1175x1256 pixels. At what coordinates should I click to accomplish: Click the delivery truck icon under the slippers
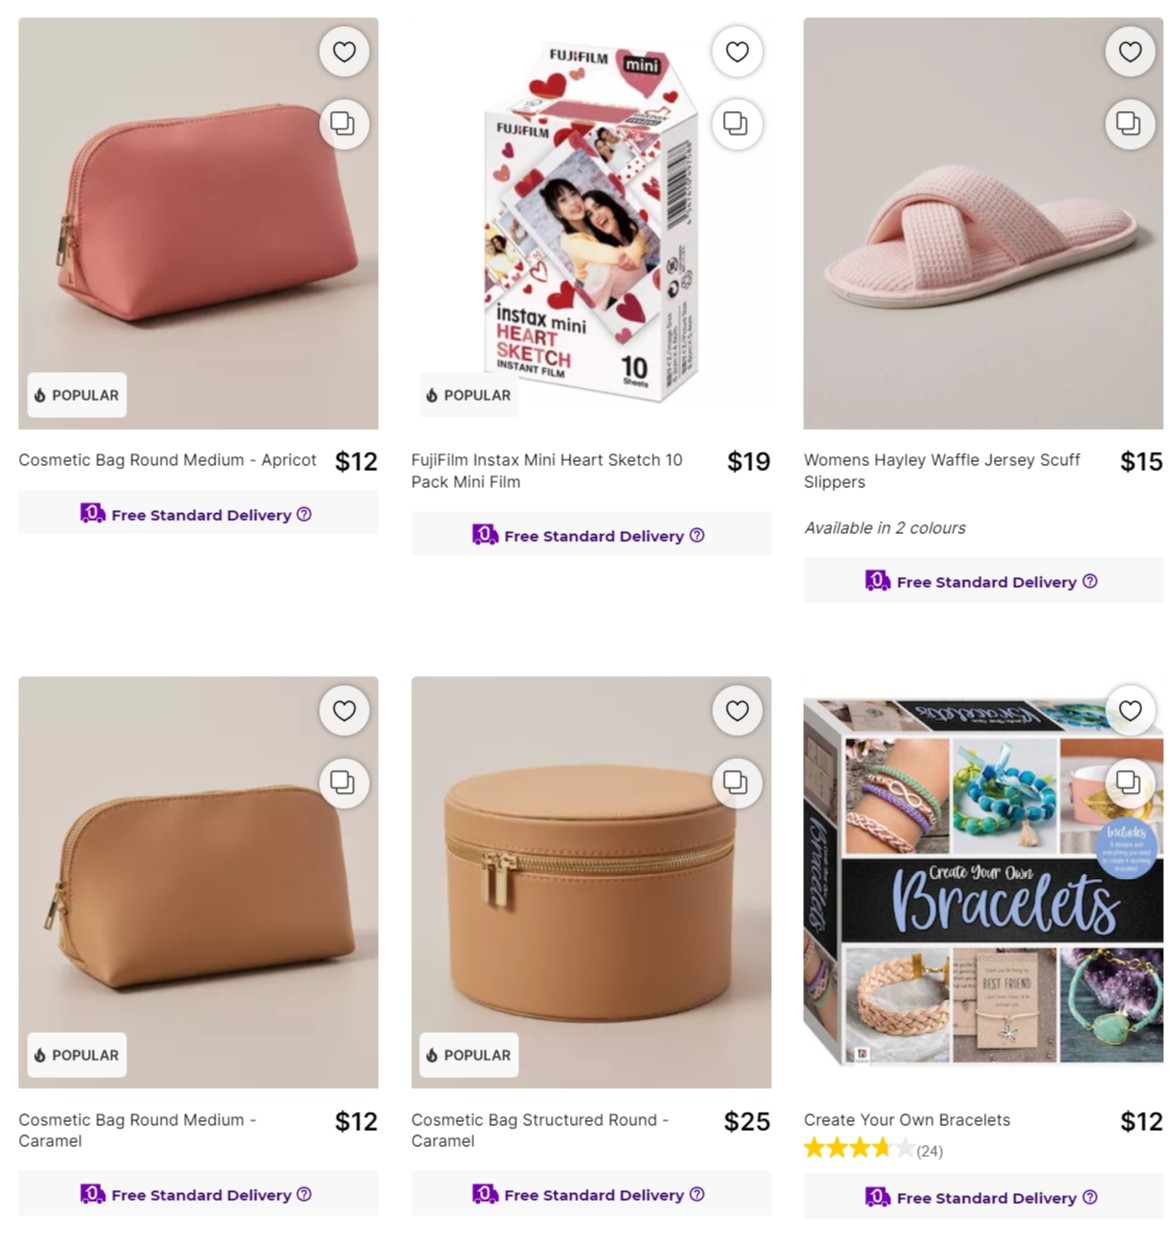point(877,580)
